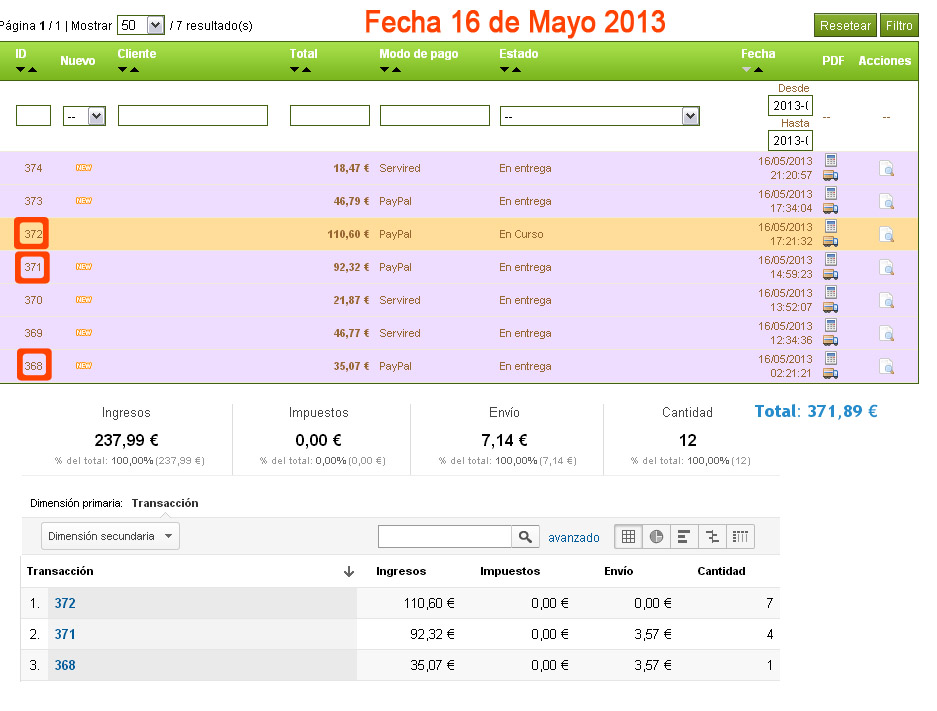Click the delivery truck icon for order 372
The width and height of the screenshot is (937, 711).
pyautogui.click(x=831, y=241)
